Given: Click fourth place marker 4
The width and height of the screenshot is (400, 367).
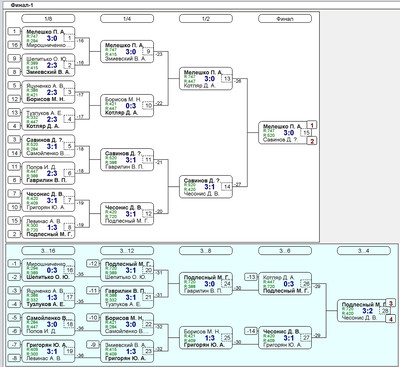Looking at the screenshot, I should 391,319.
